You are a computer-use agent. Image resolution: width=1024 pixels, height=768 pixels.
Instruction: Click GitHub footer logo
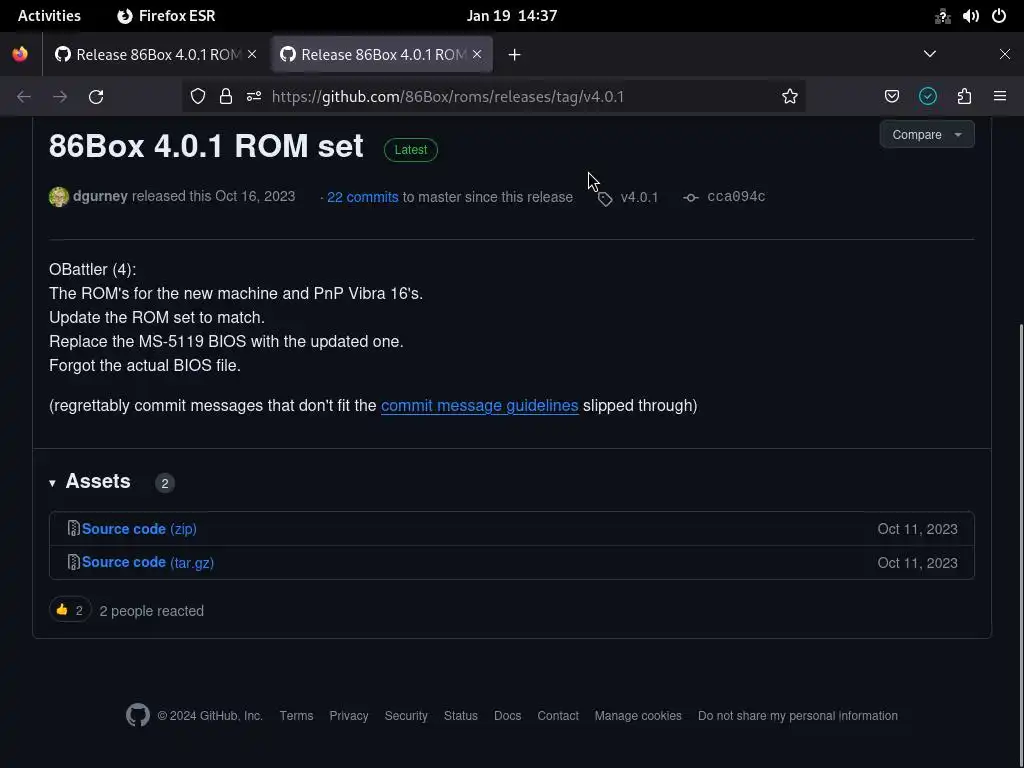(x=138, y=715)
